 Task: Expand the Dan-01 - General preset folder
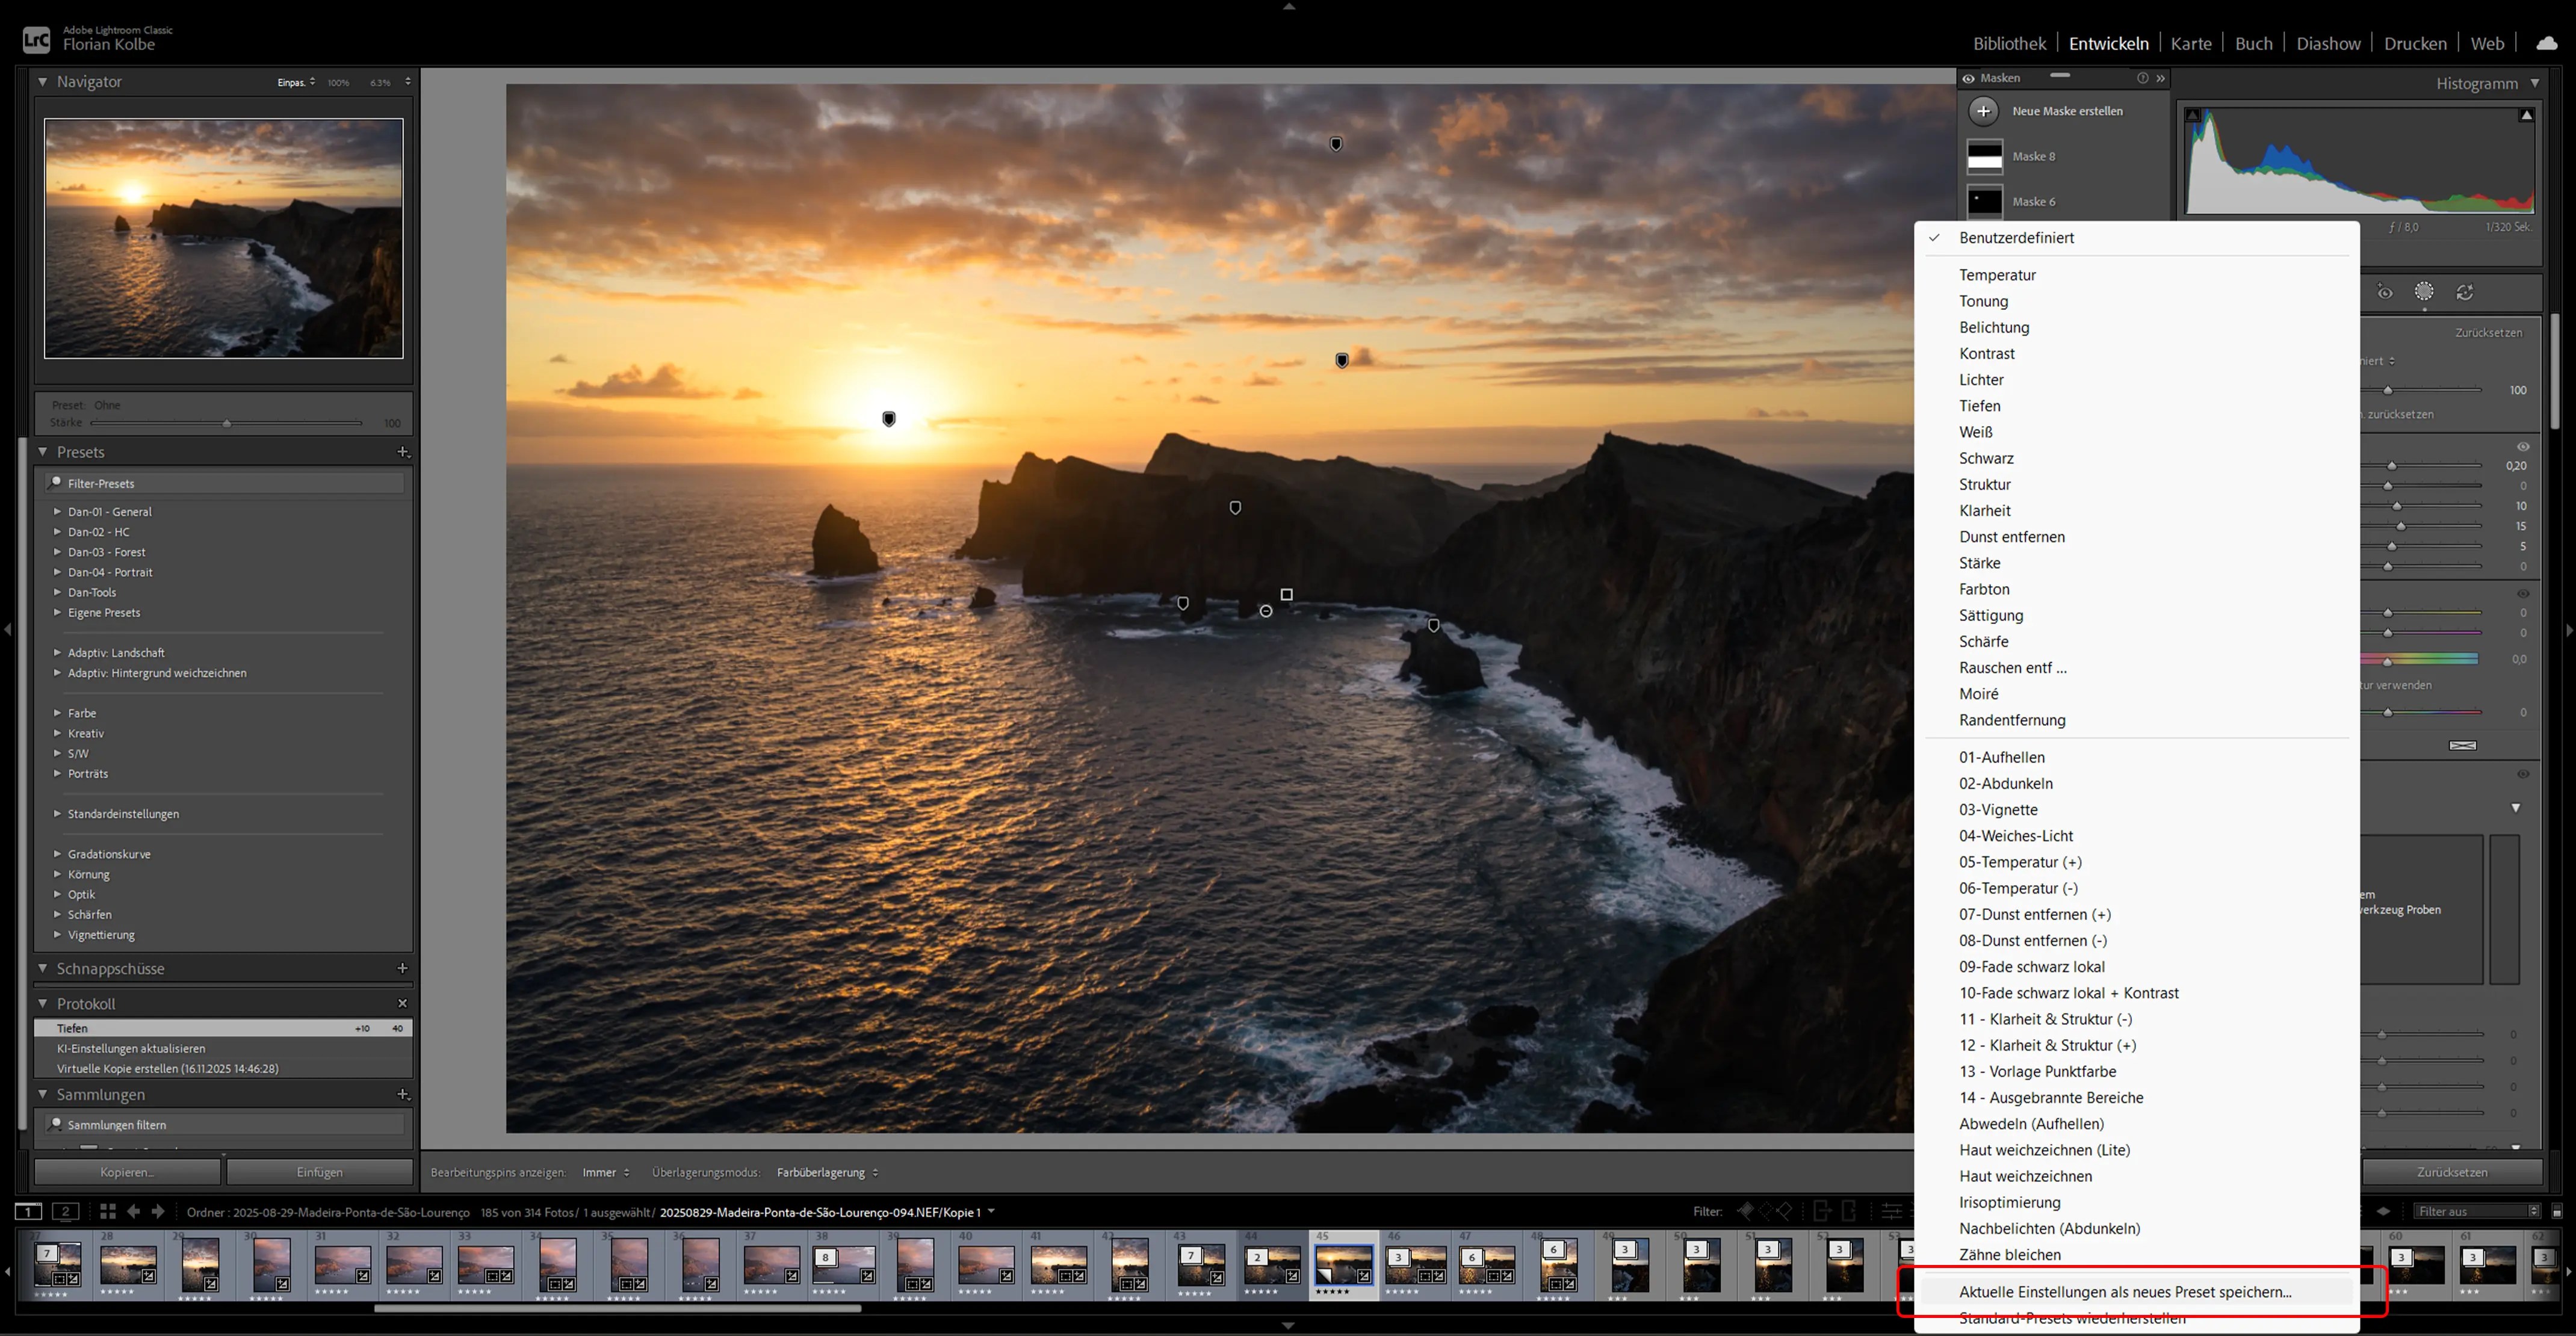[57, 511]
